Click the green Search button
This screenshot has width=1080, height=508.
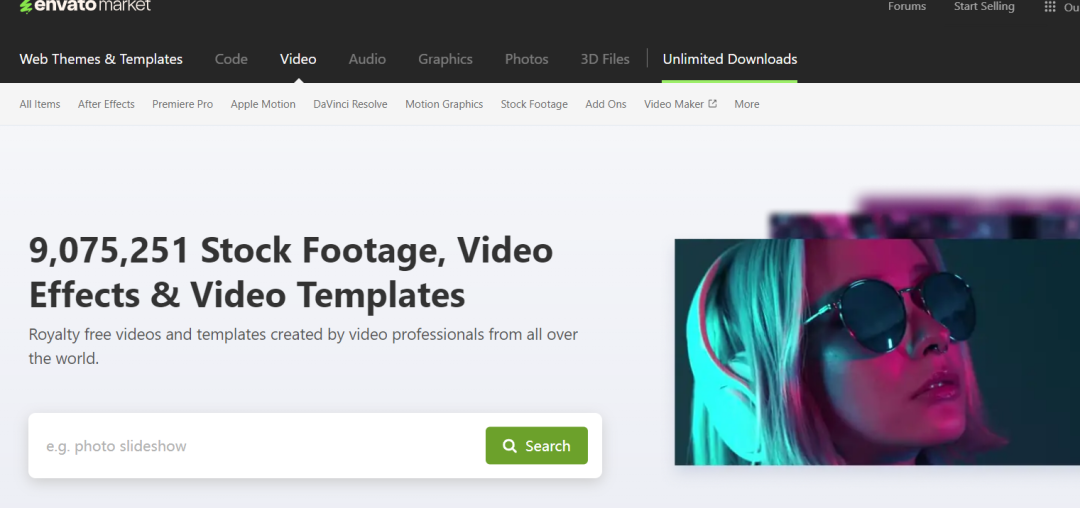click(x=537, y=445)
